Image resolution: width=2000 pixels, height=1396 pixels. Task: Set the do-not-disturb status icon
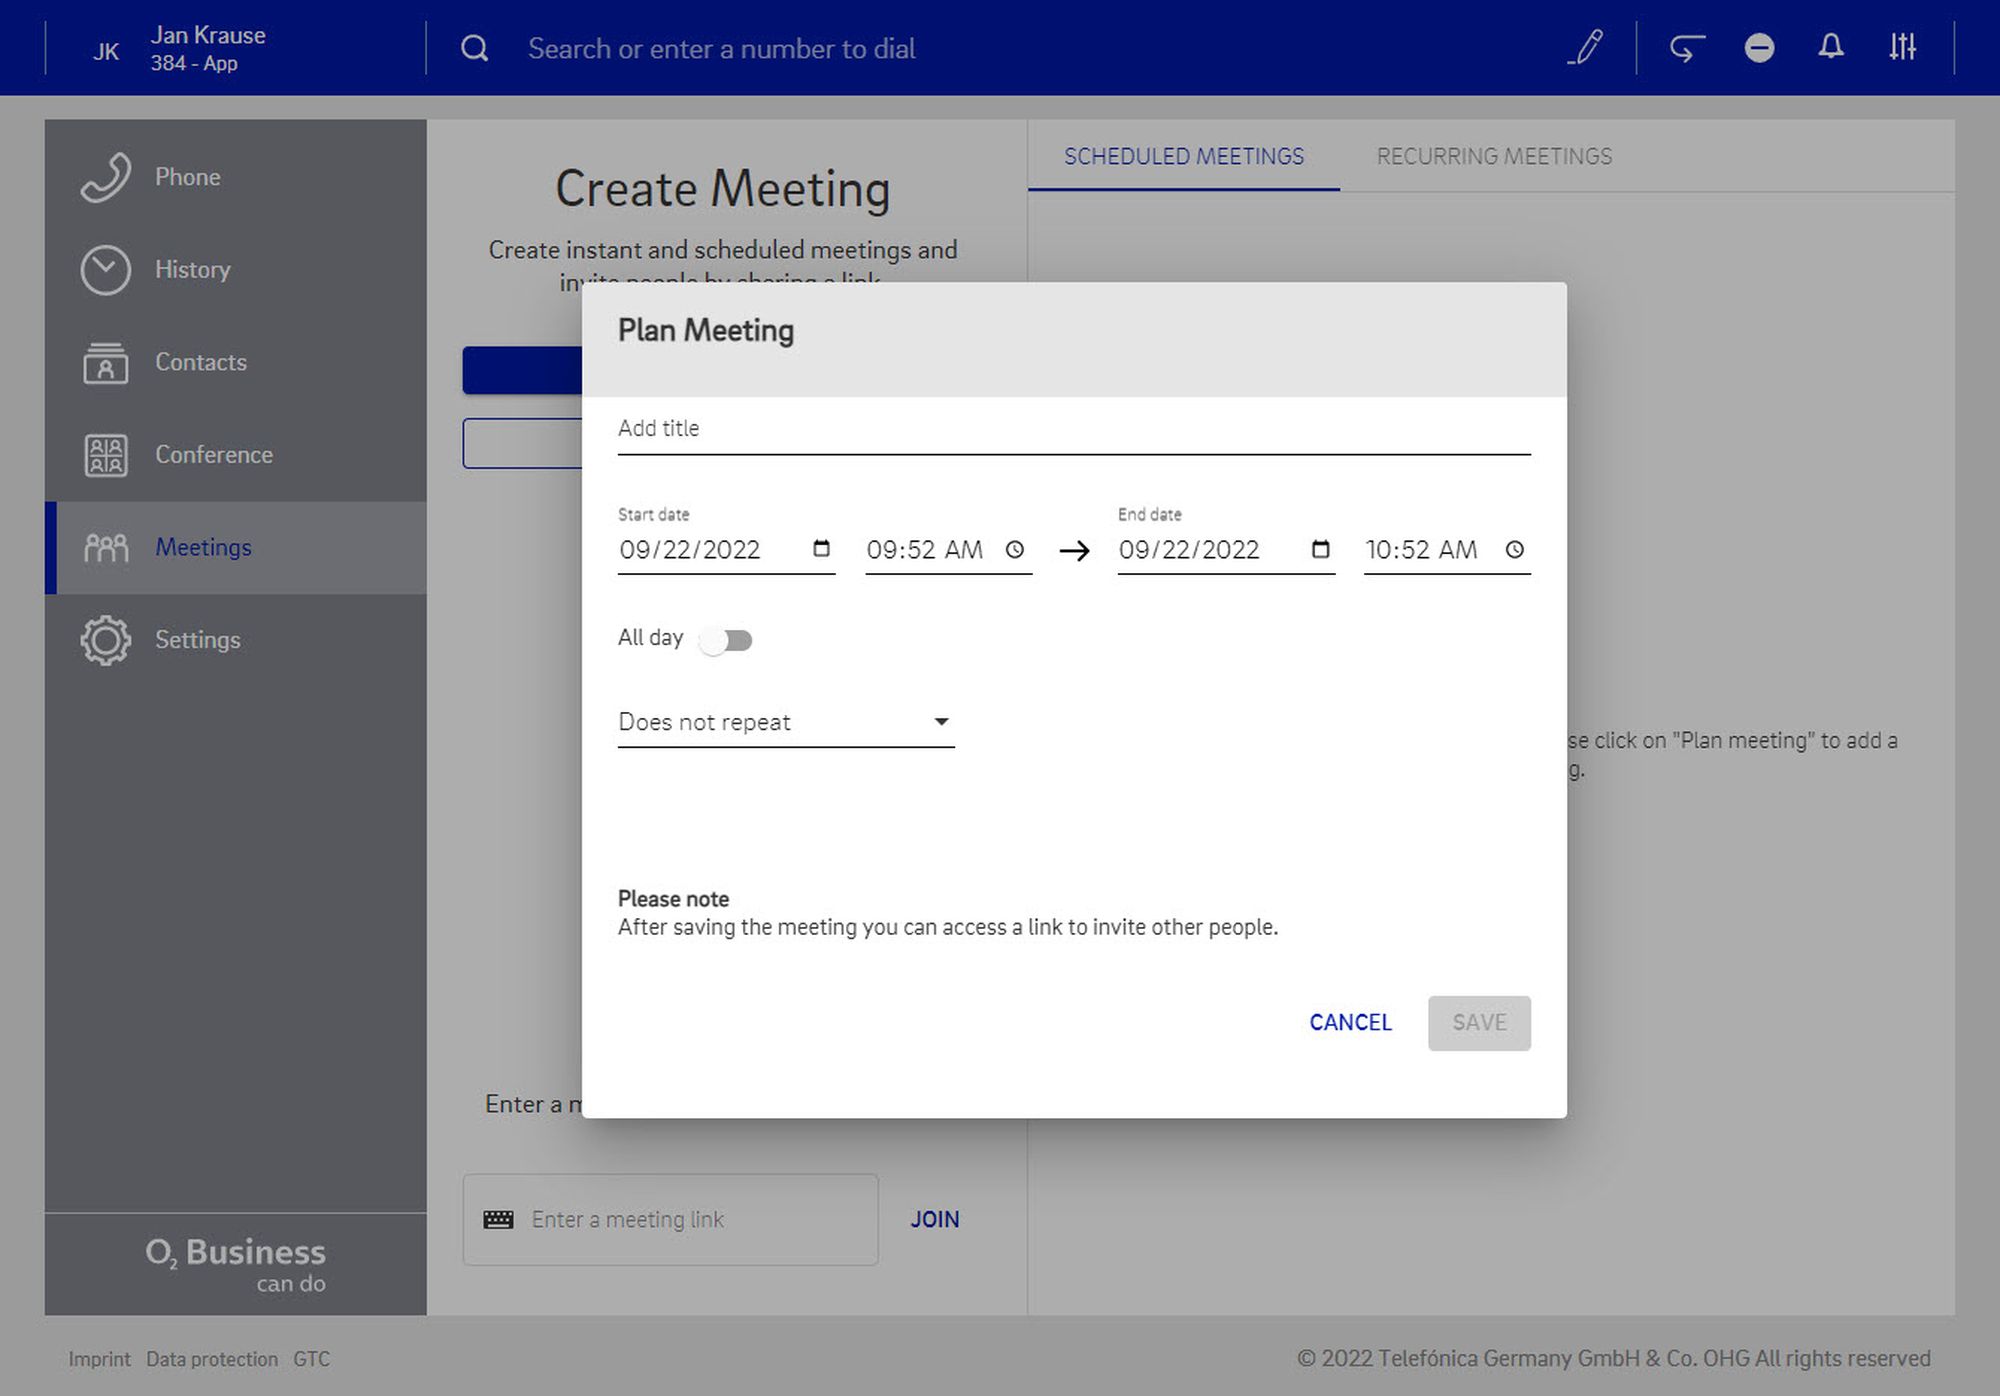pyautogui.click(x=1759, y=47)
